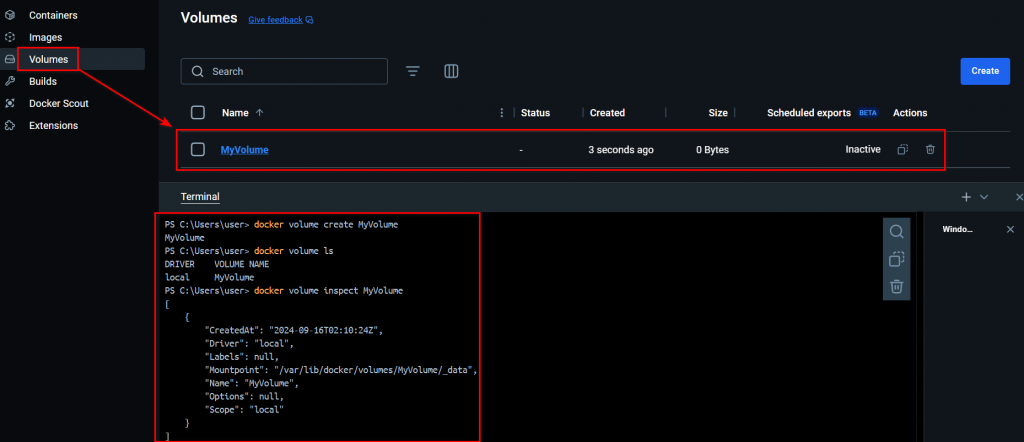Go to Docker Scout
The image size is (1024, 442).
click(x=59, y=103)
